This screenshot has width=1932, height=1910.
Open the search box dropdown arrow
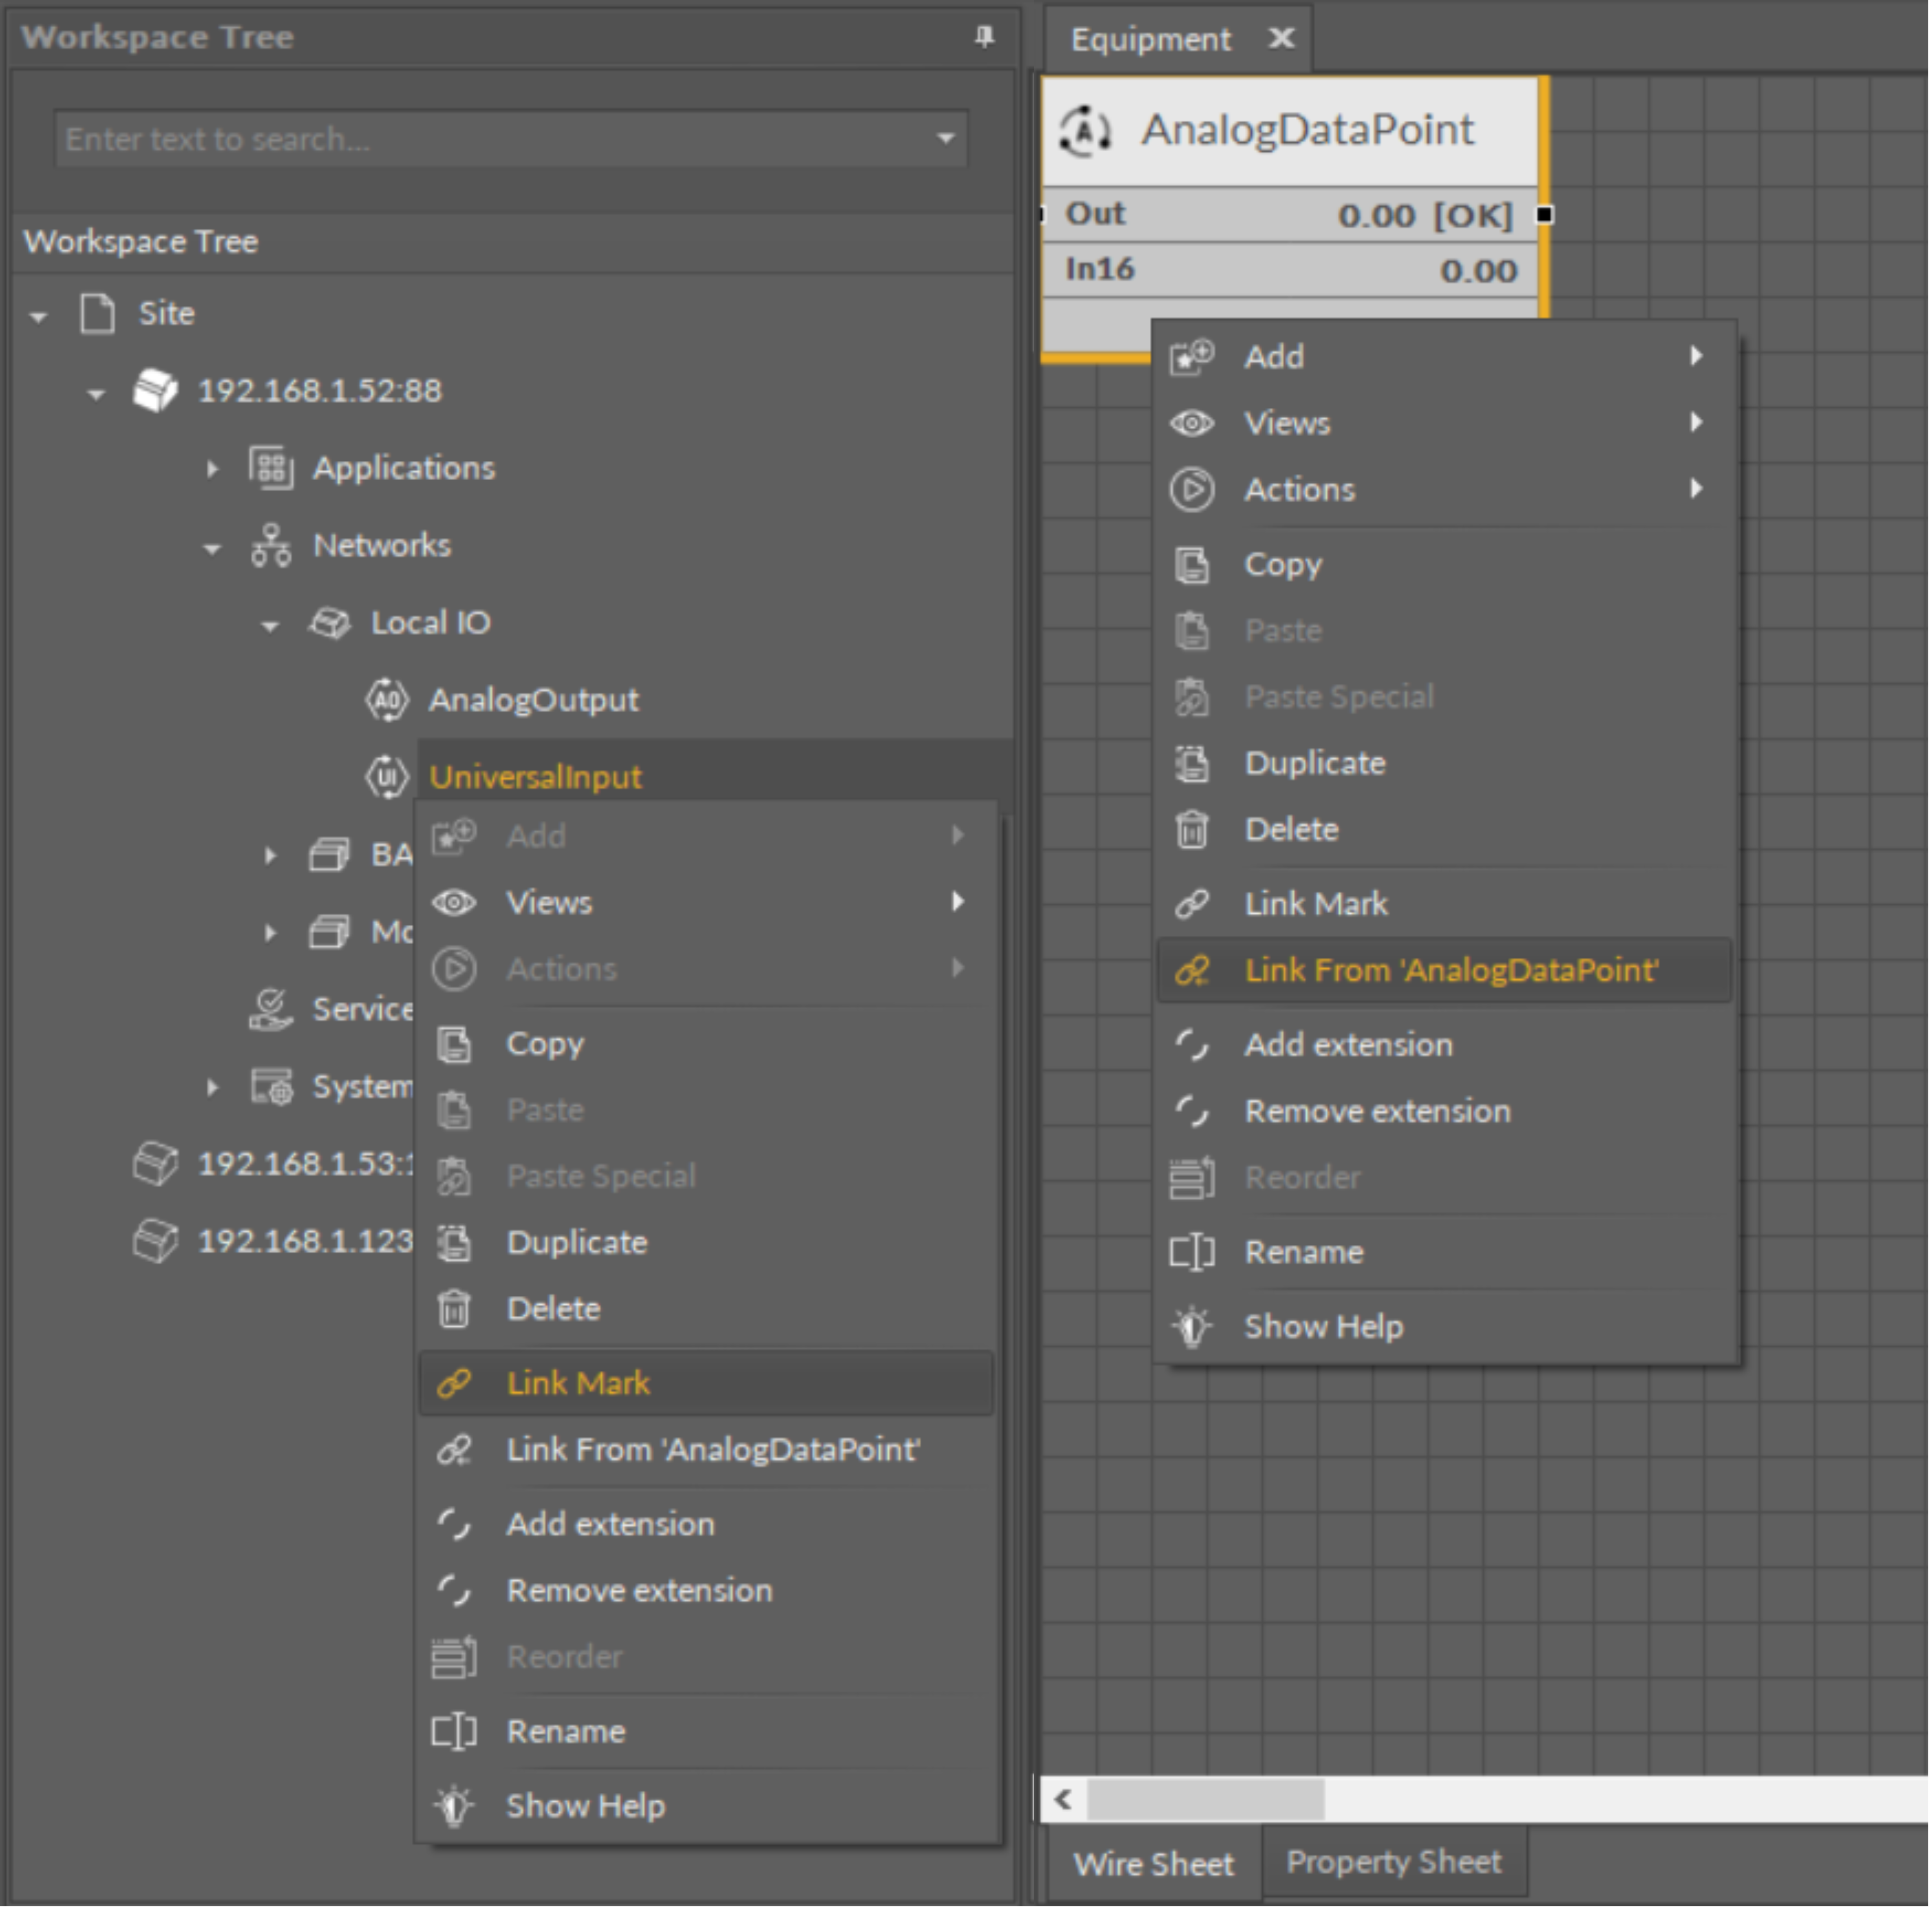point(945,138)
